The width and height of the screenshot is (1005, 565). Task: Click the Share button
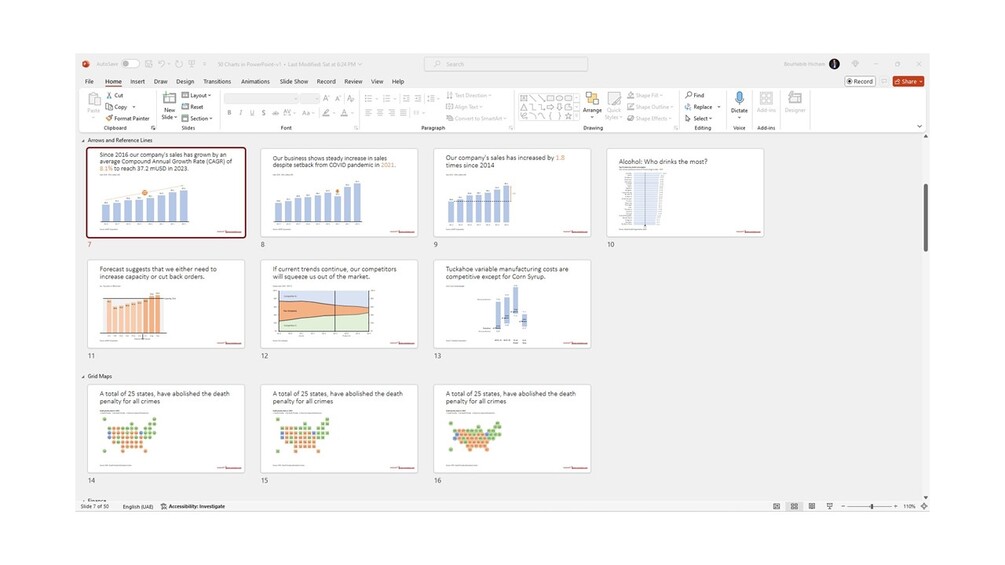click(908, 81)
